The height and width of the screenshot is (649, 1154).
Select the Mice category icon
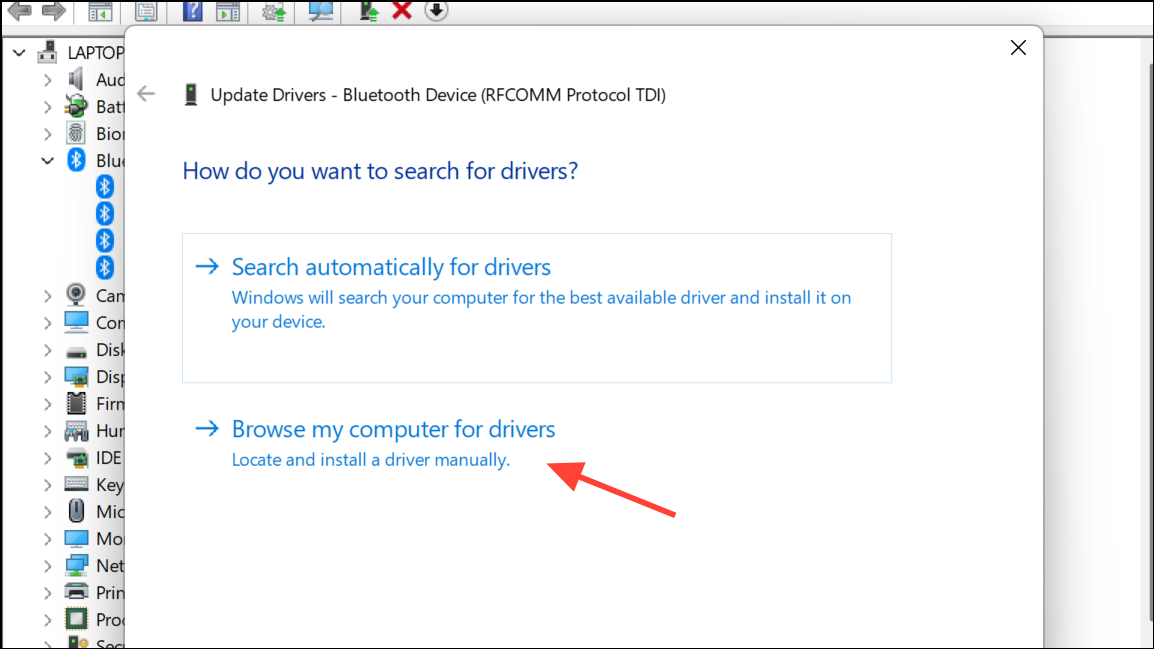click(x=76, y=511)
